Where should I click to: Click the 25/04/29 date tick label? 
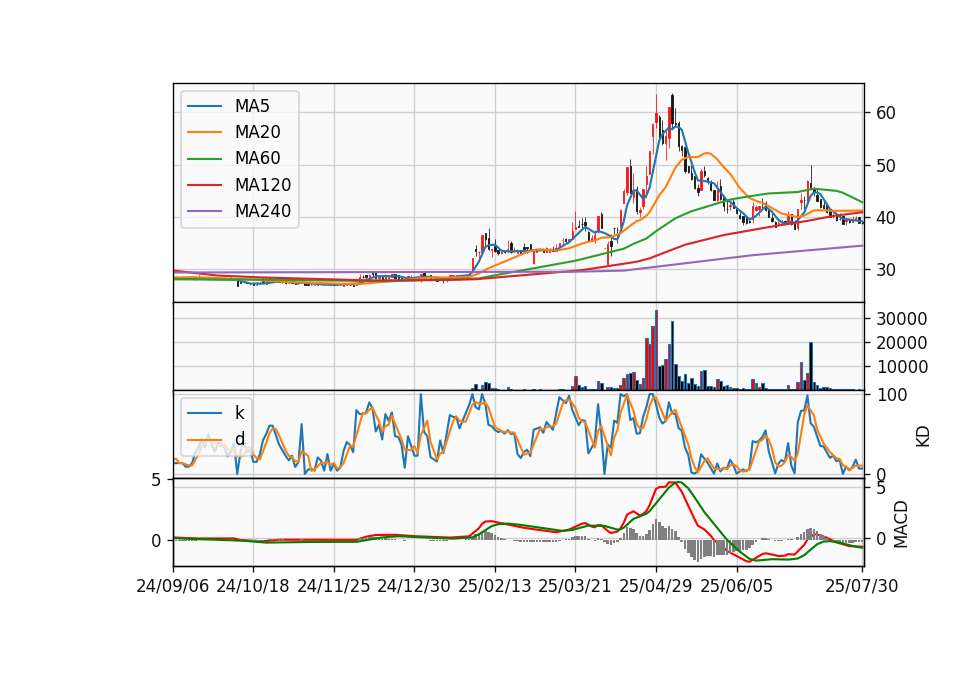[656, 586]
